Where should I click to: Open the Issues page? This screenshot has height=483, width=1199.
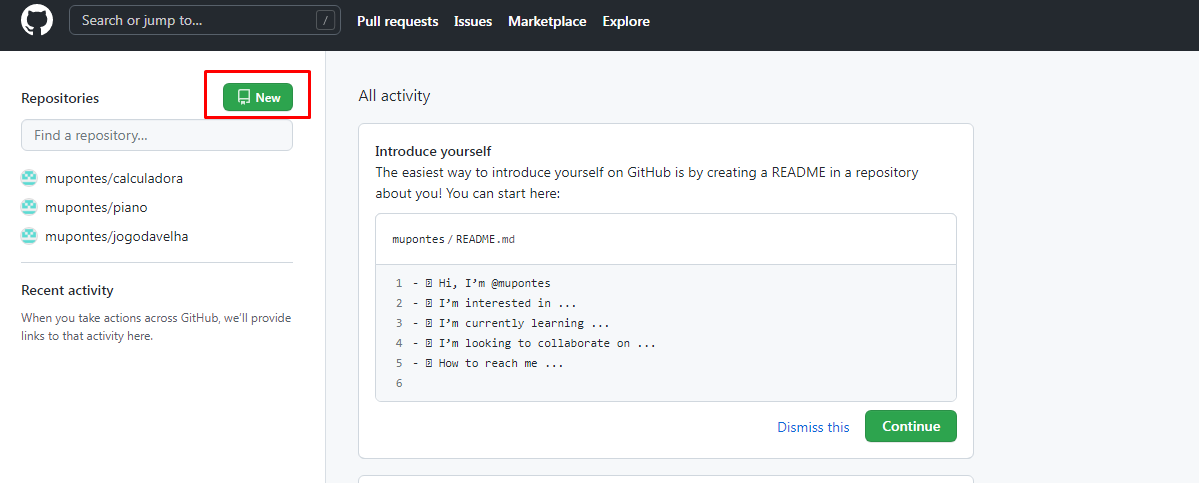[x=473, y=21]
